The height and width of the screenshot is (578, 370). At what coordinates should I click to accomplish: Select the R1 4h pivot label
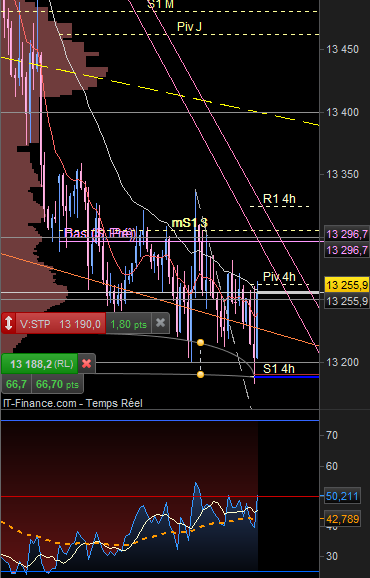pos(279,199)
